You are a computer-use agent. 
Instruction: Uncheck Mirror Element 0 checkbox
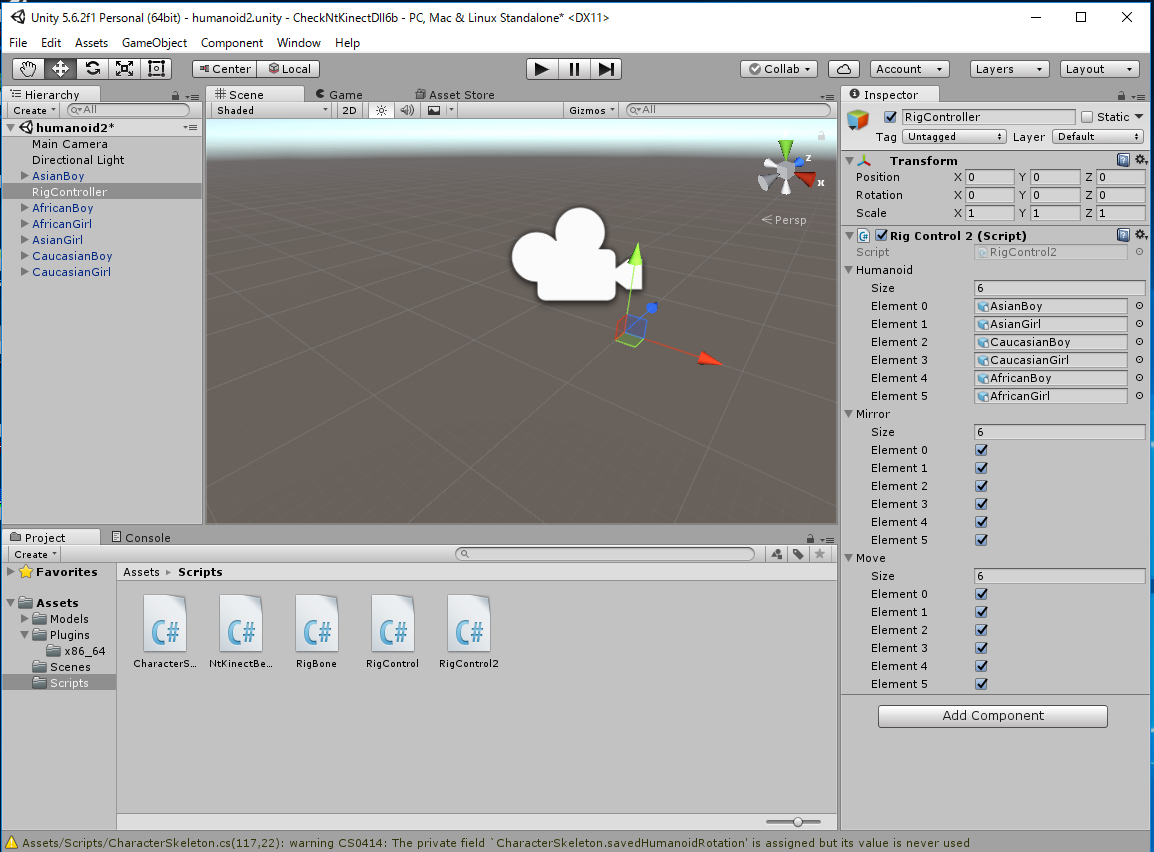[x=981, y=450]
